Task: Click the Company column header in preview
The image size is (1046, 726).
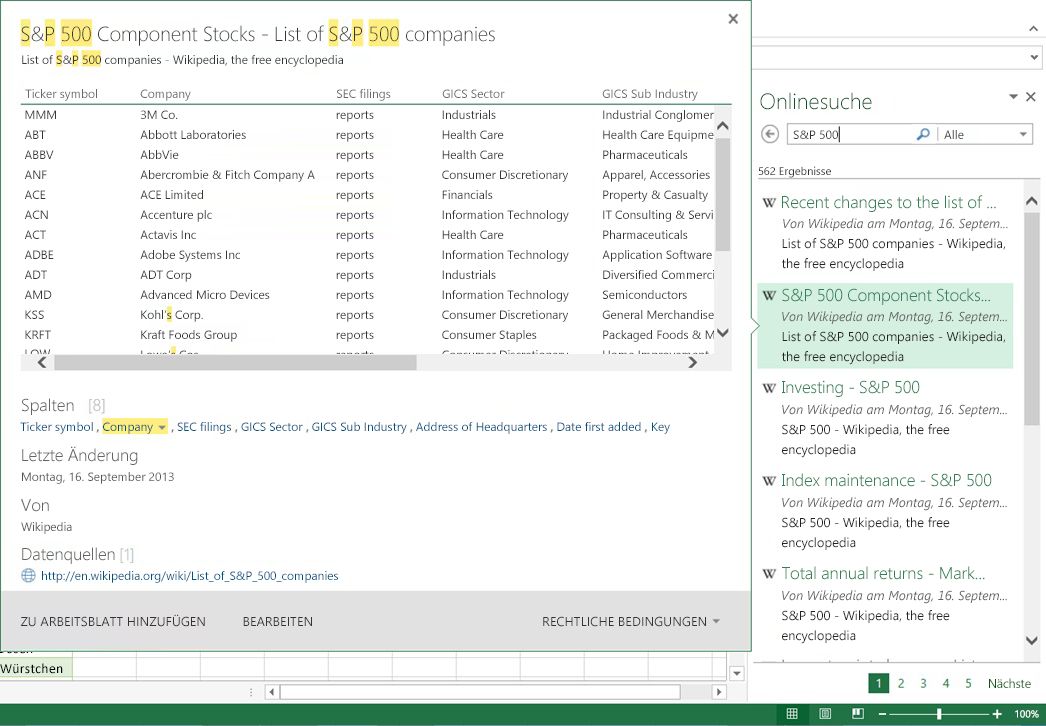Action: (x=165, y=94)
